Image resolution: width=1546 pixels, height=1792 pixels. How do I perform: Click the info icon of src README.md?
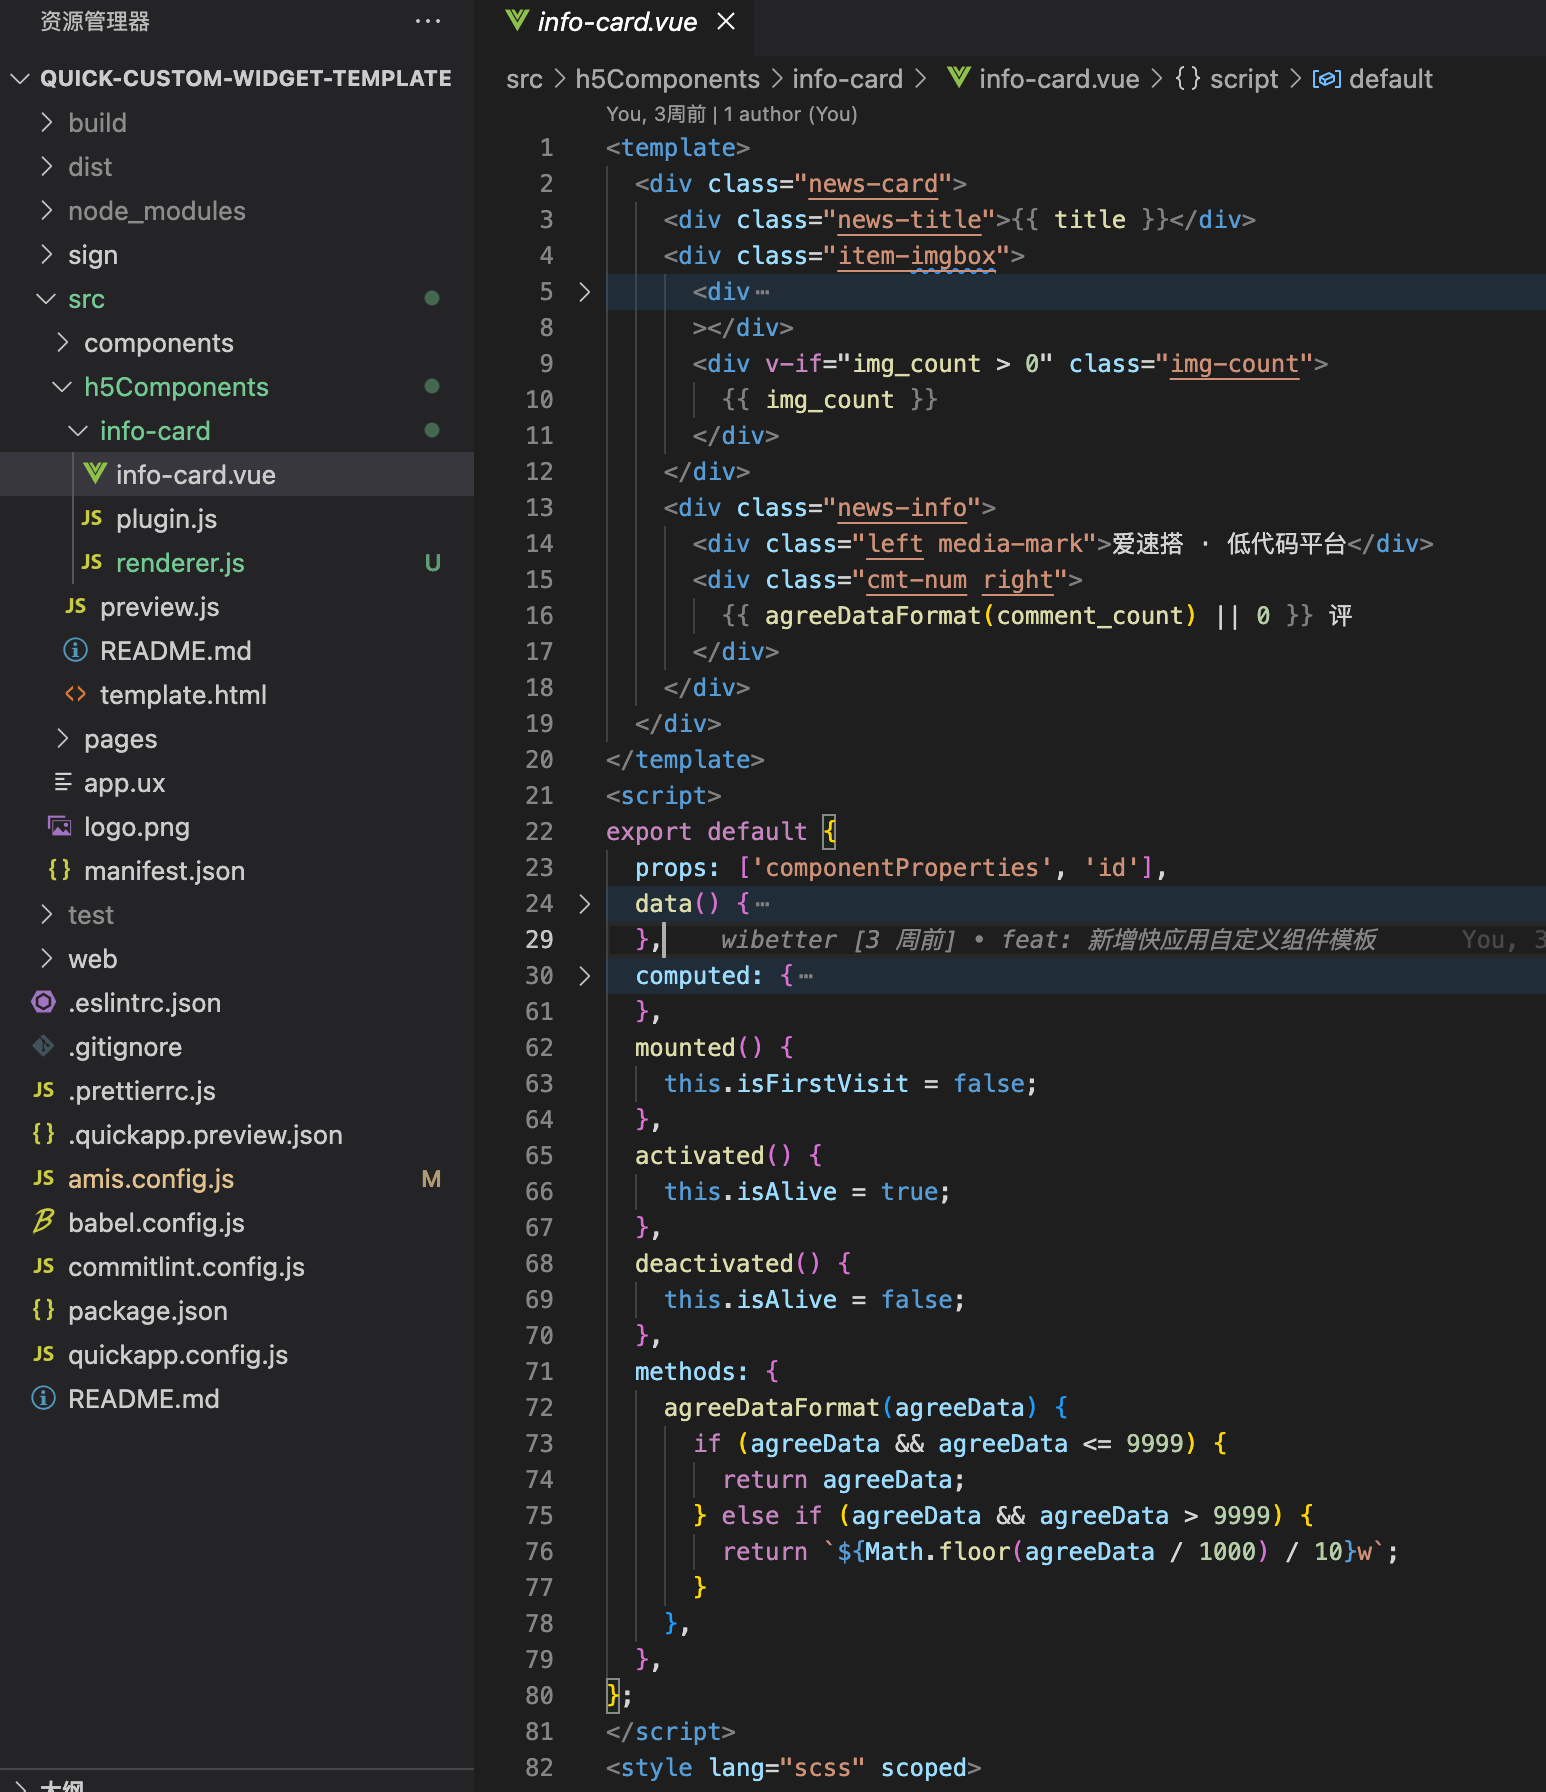(x=76, y=650)
